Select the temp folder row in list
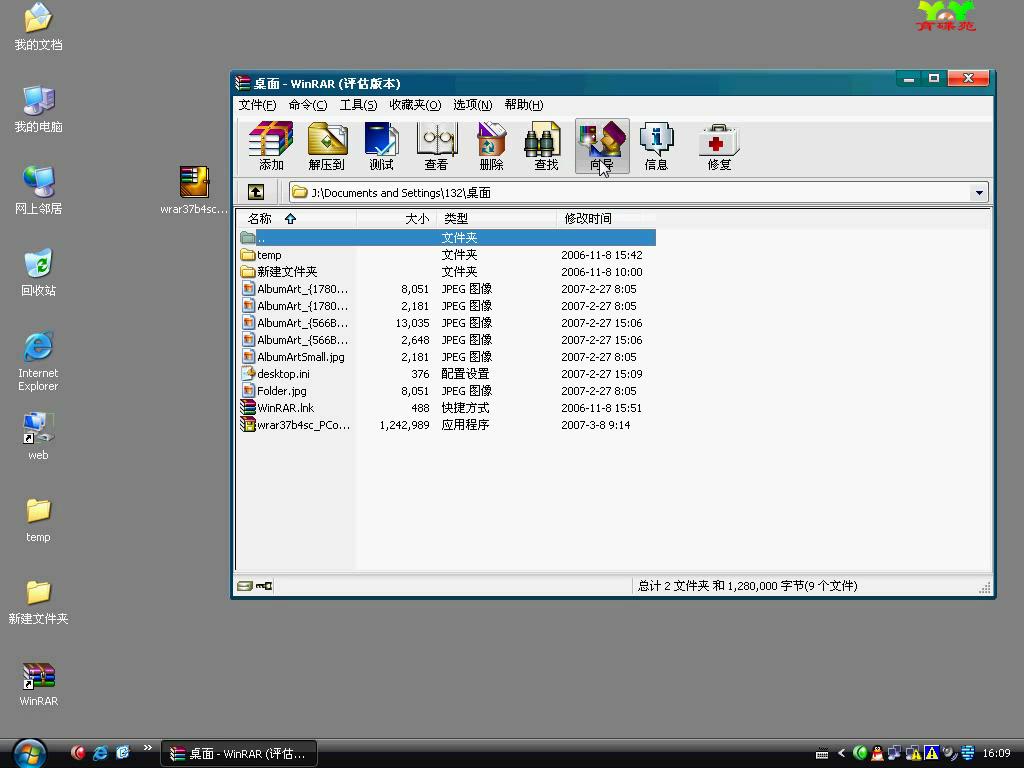1024x768 pixels. pyautogui.click(x=447, y=255)
